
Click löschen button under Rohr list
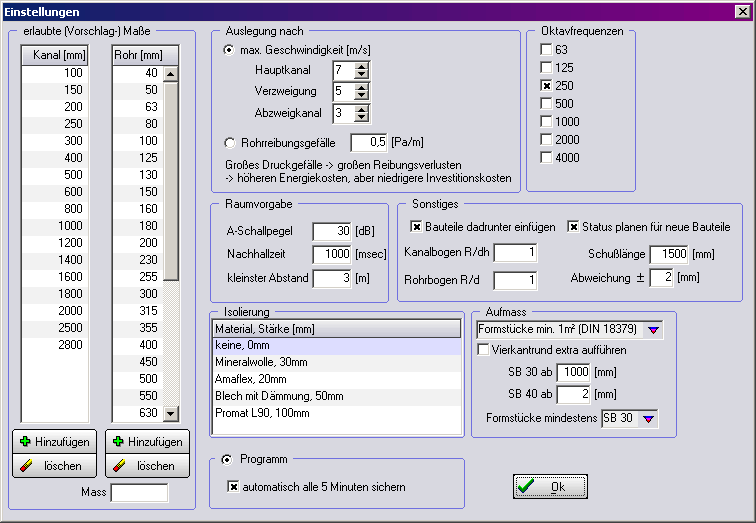(x=146, y=465)
